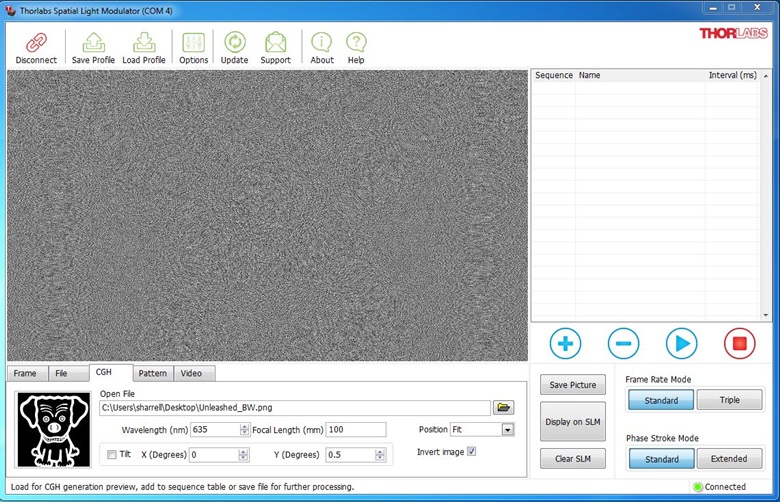This screenshot has width=780, height=502.
Task: Click the Sequence column header
Action: click(554, 75)
